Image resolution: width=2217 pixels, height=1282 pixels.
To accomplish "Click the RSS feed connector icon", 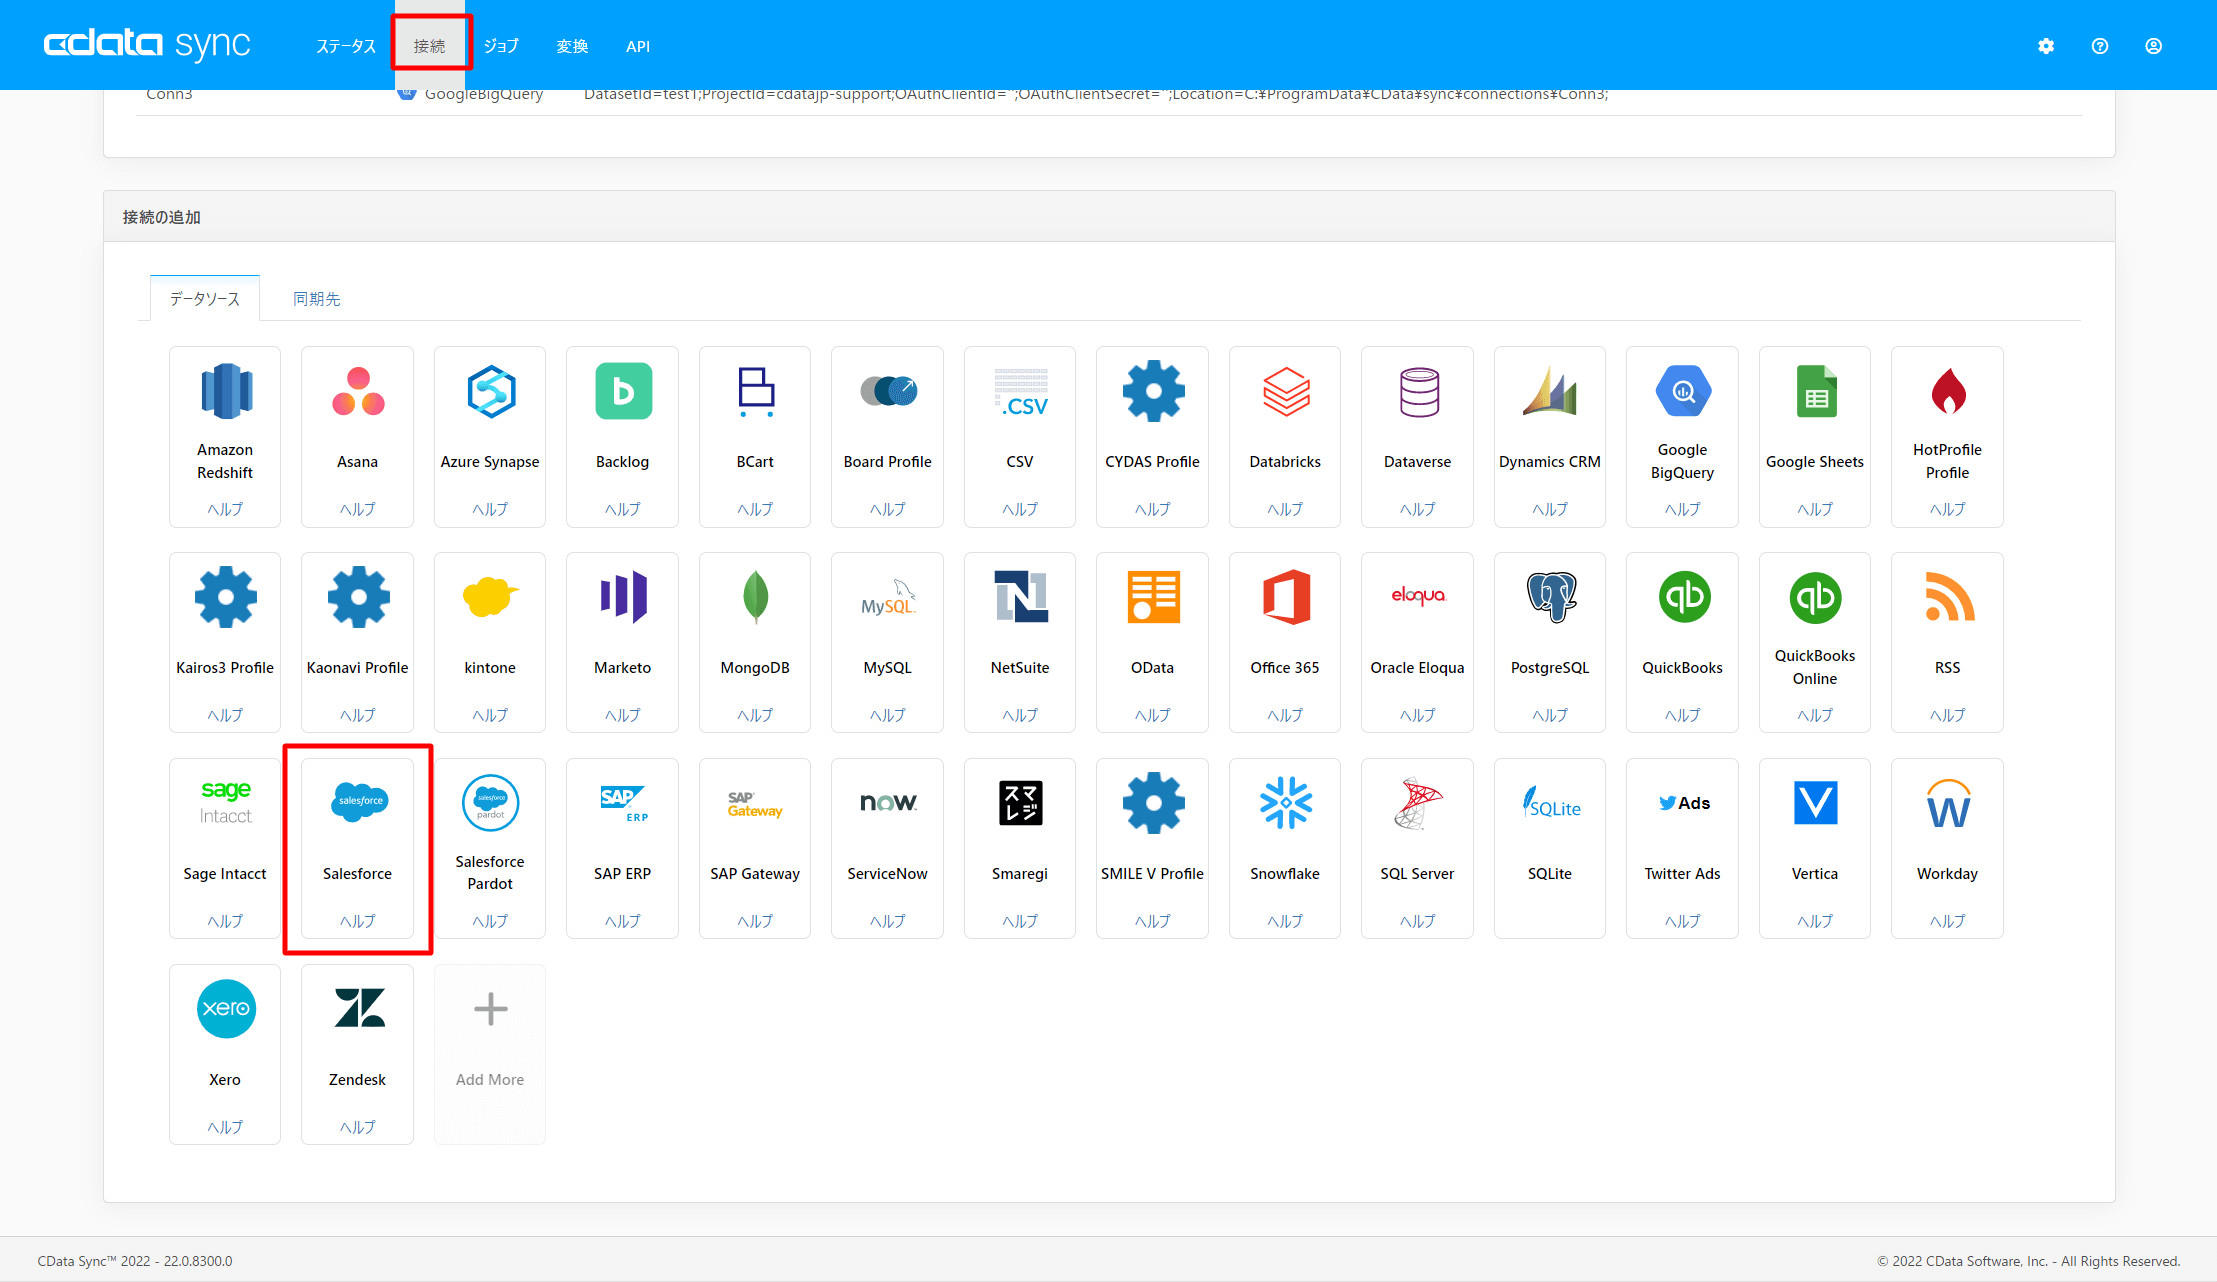I will [1947, 597].
